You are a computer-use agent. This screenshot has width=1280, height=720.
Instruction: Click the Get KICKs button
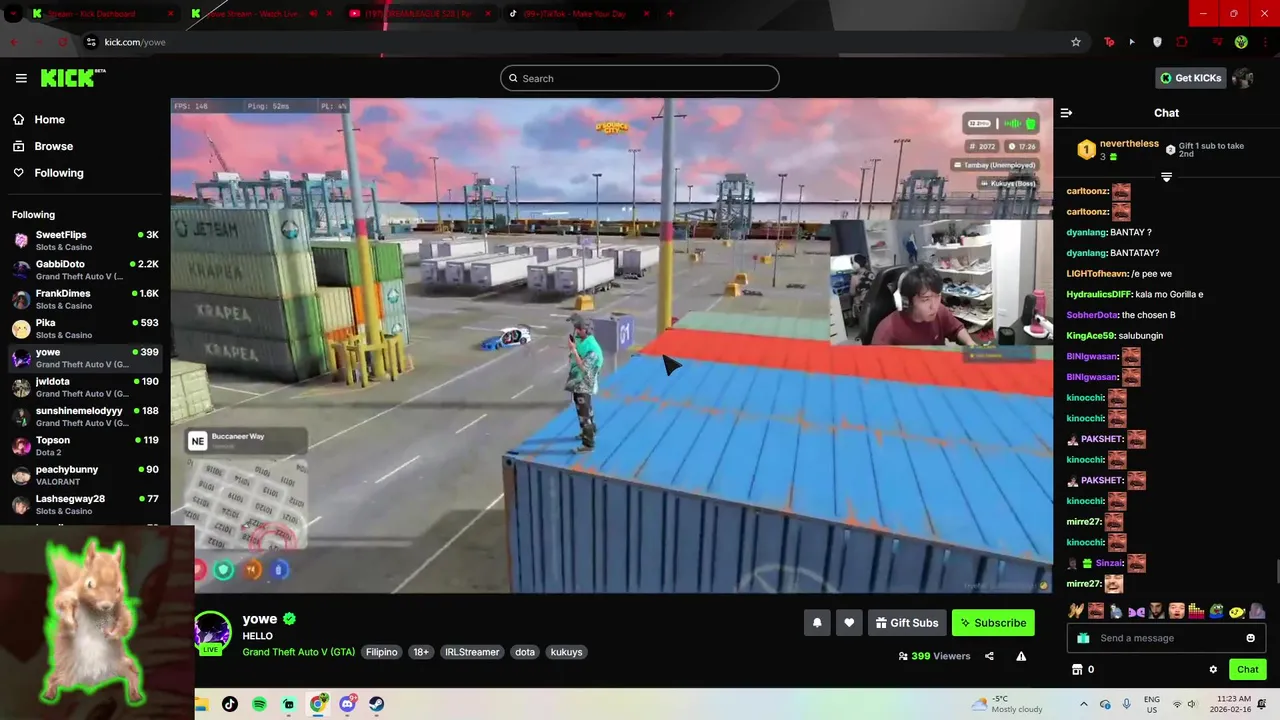click(x=1190, y=78)
